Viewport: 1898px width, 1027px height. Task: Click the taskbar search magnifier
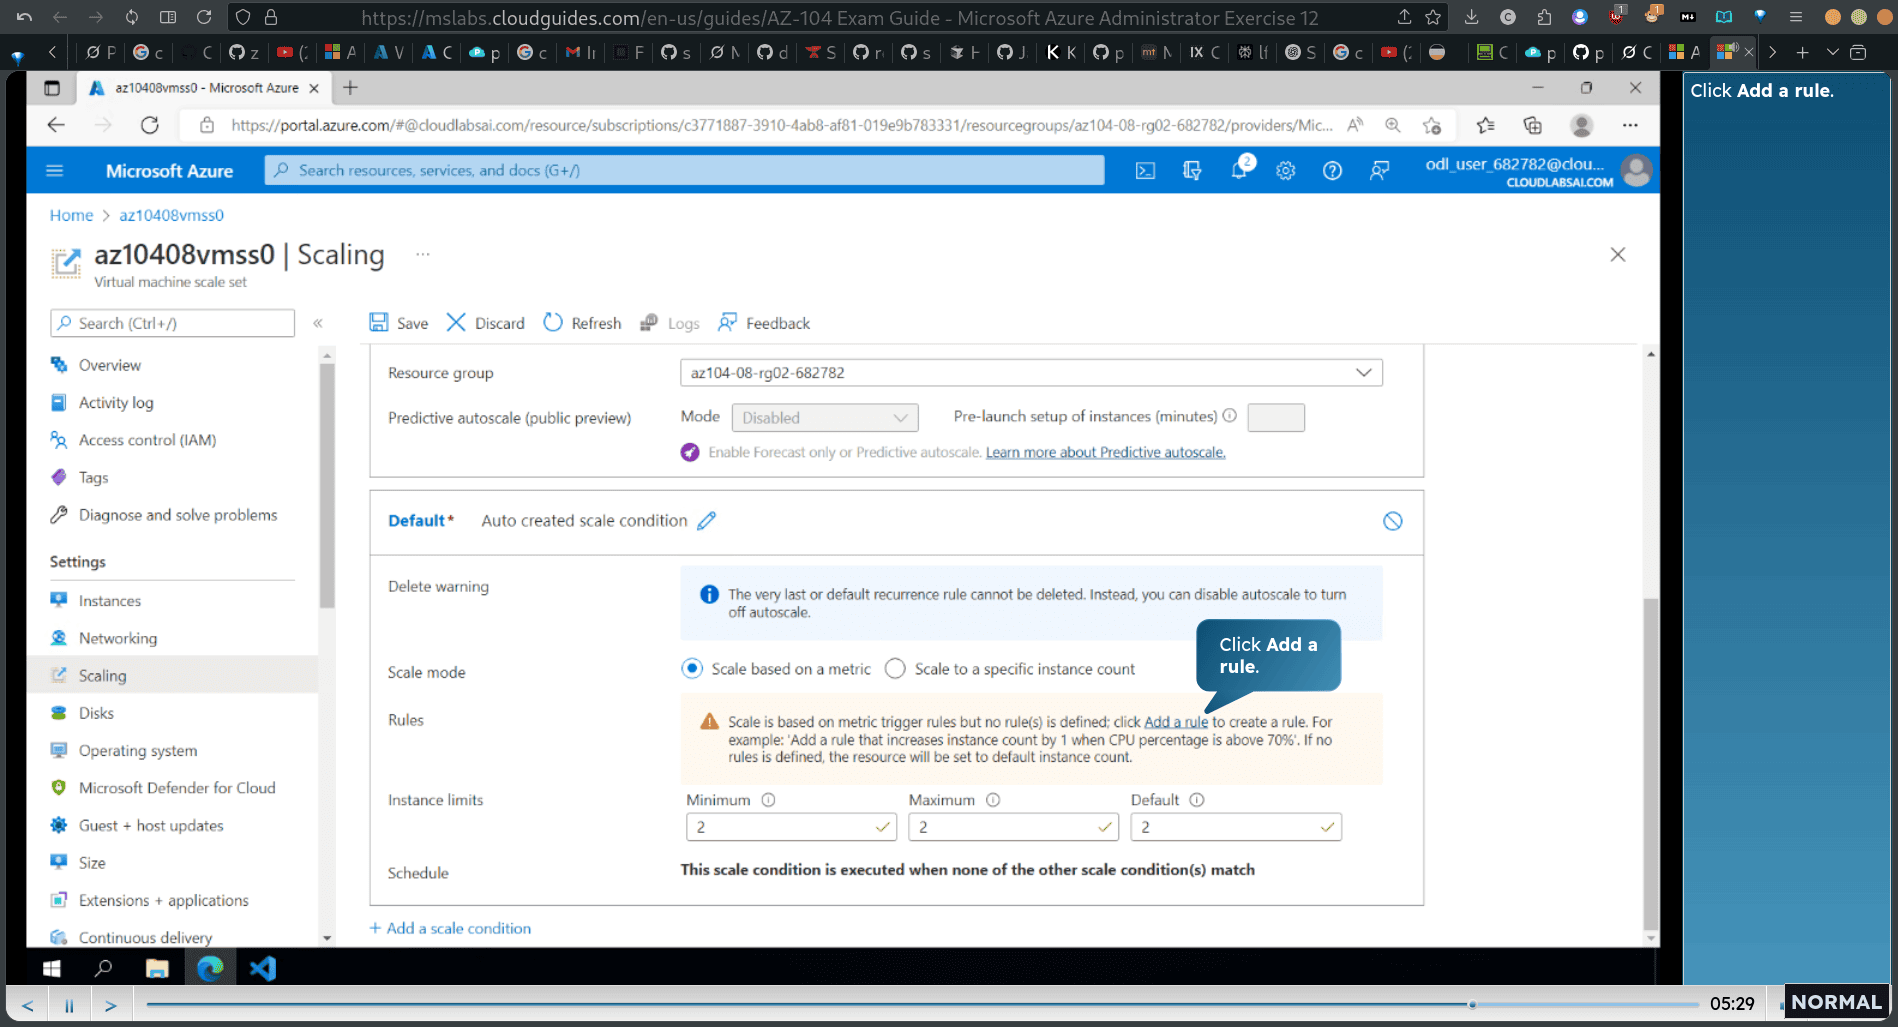[103, 968]
